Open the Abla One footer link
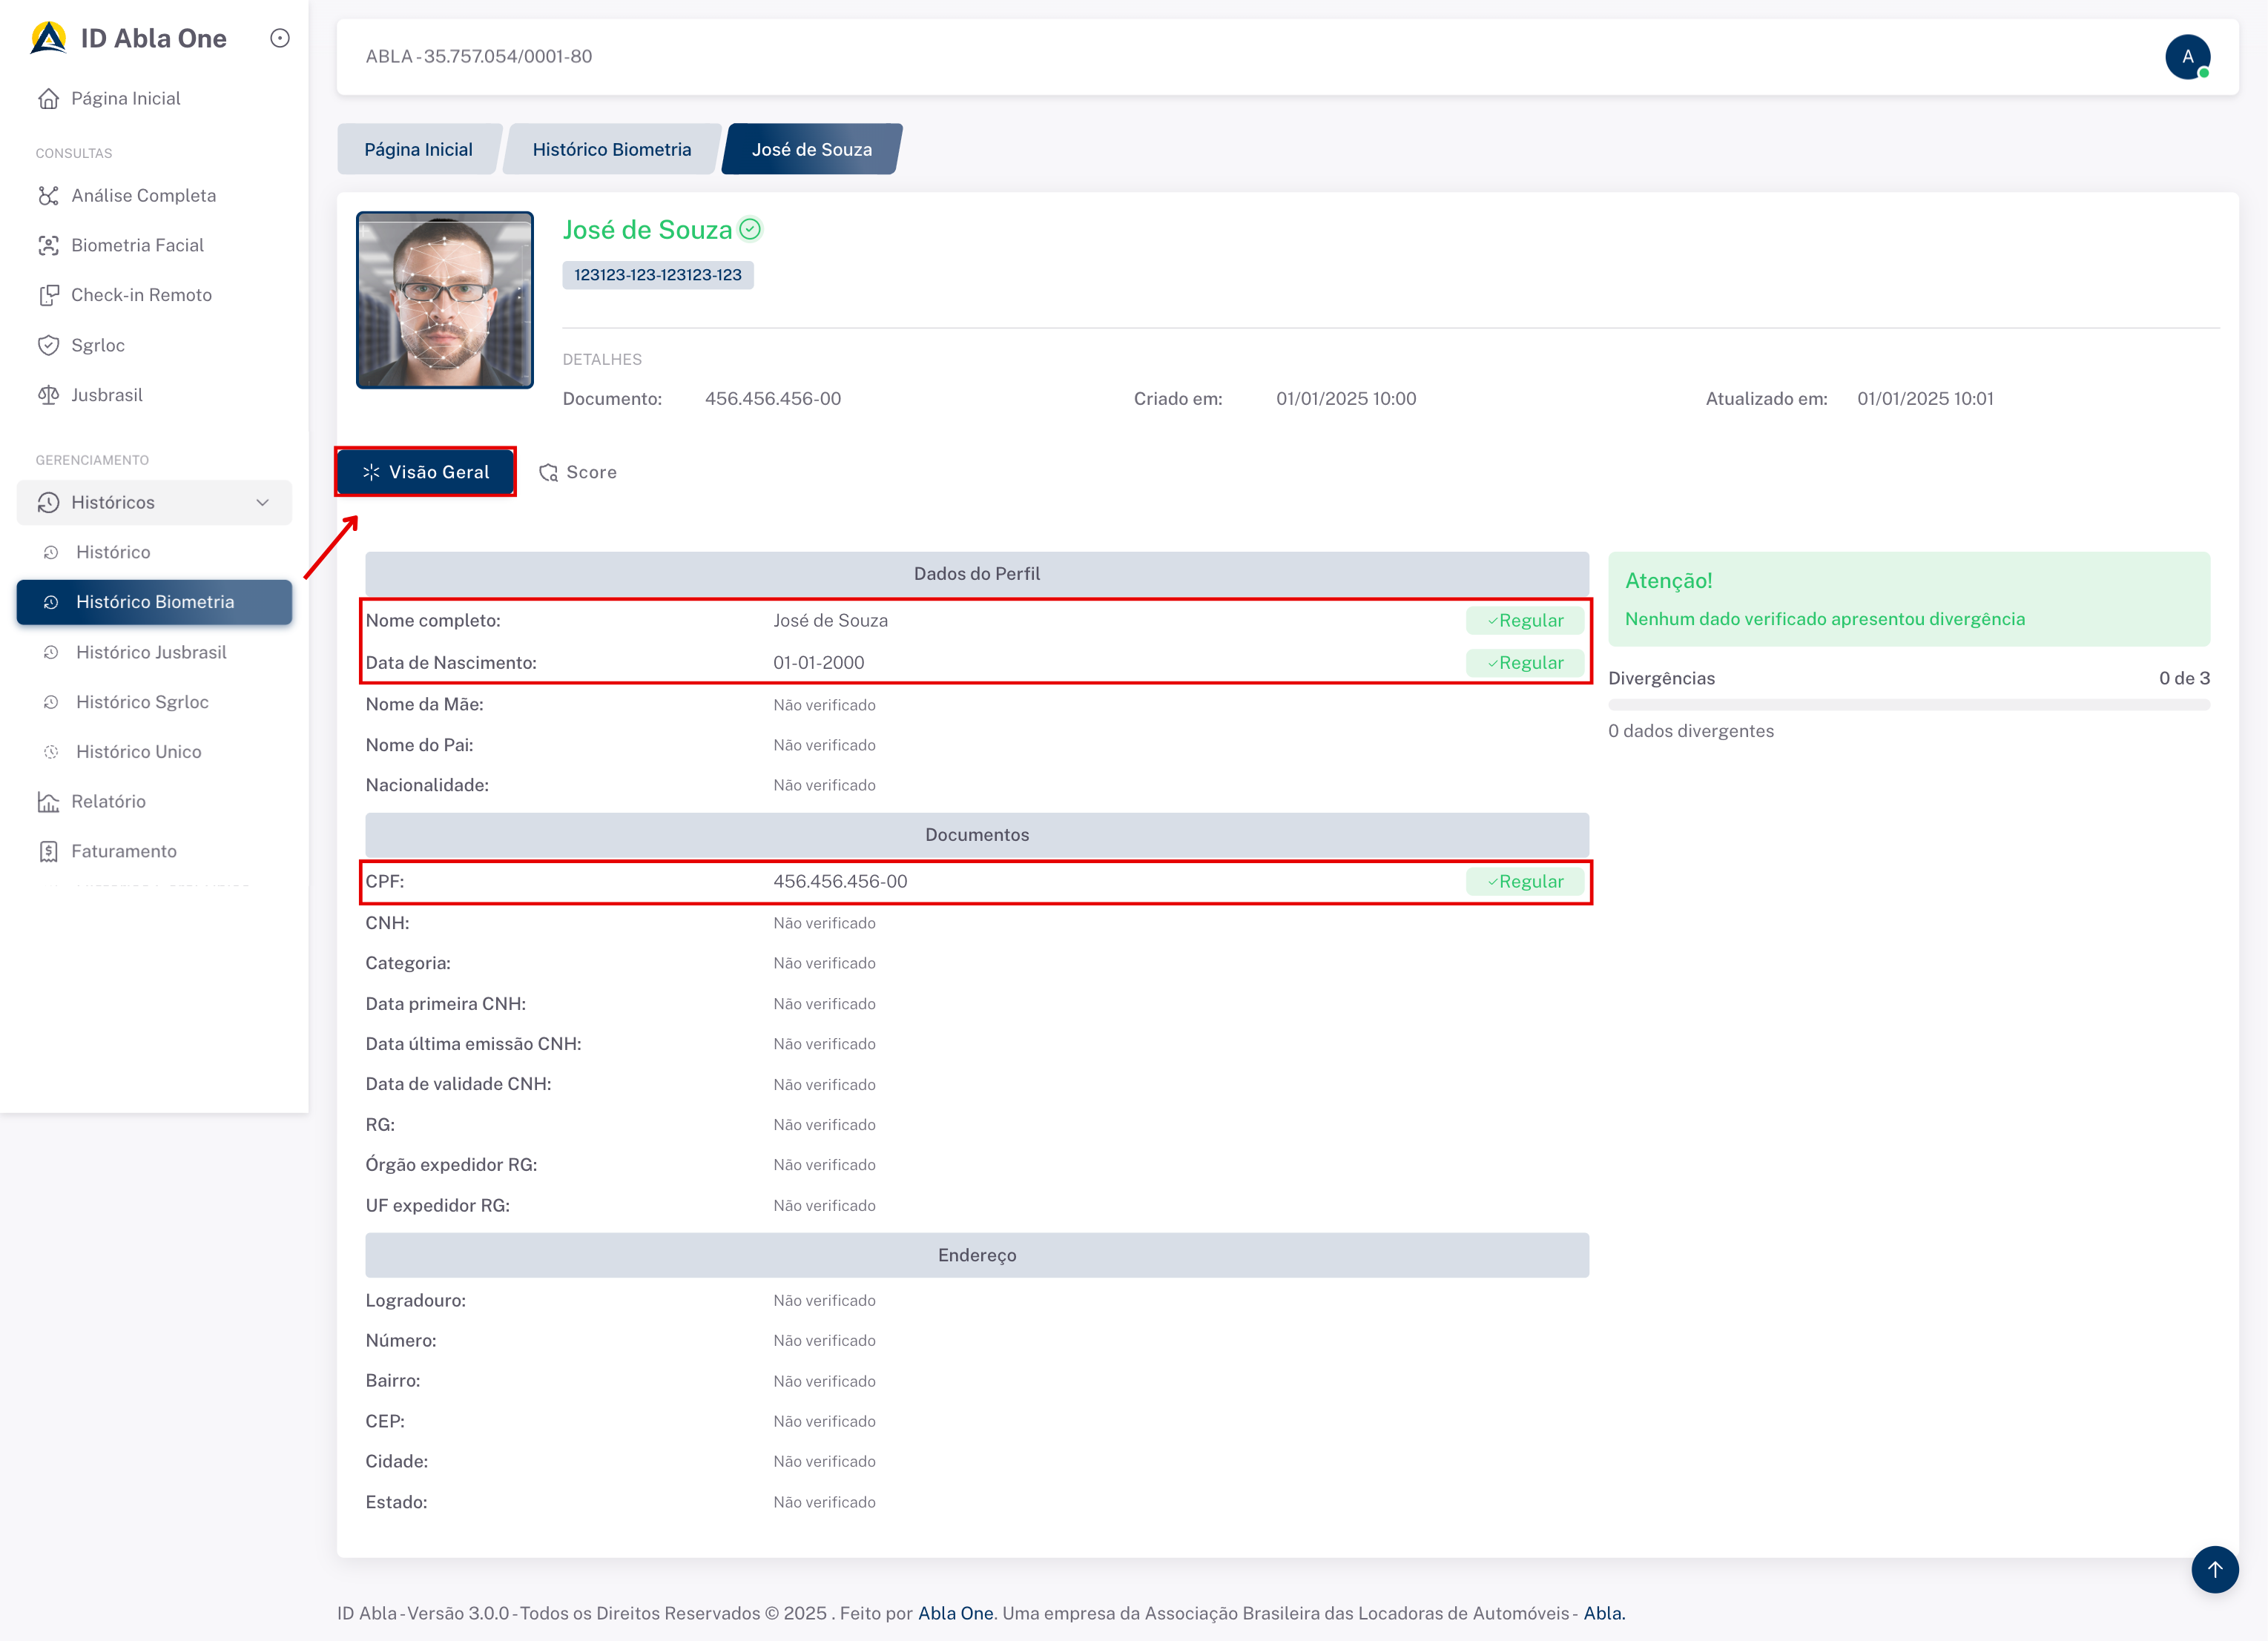 (955, 1613)
